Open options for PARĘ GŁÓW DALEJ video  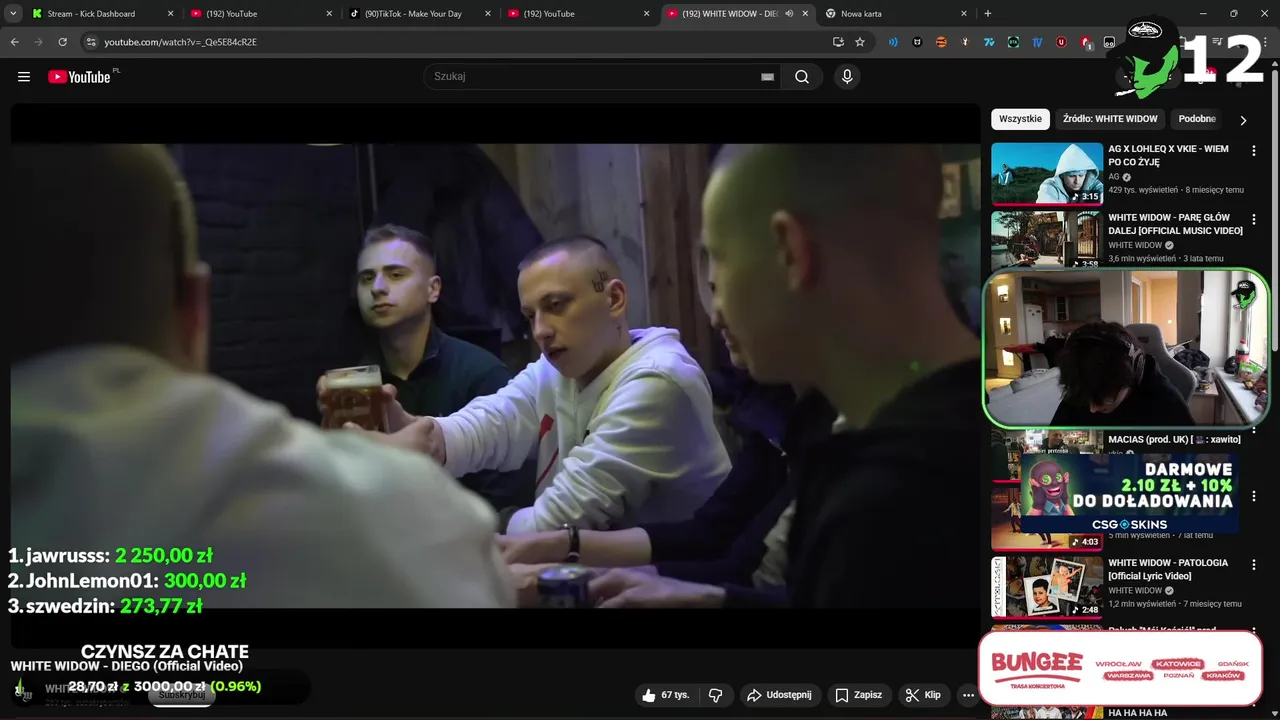(1254, 218)
